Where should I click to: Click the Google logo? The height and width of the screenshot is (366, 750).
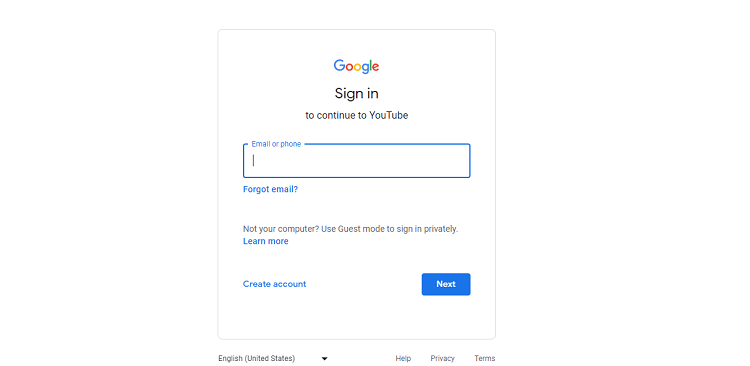(x=356, y=67)
